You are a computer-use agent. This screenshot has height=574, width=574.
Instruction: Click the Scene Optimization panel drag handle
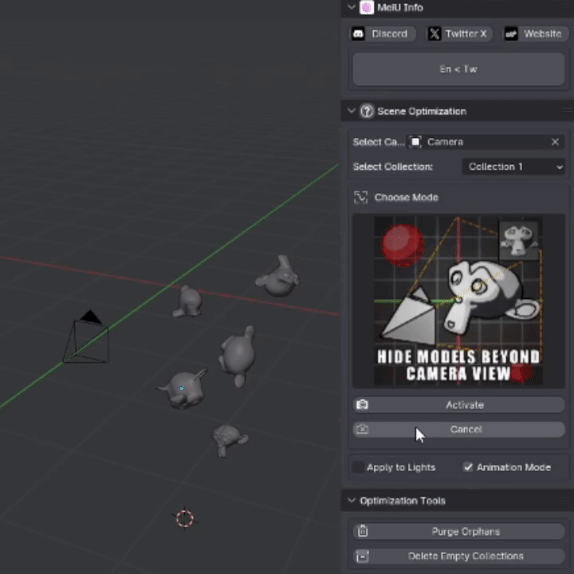pyautogui.click(x=567, y=111)
